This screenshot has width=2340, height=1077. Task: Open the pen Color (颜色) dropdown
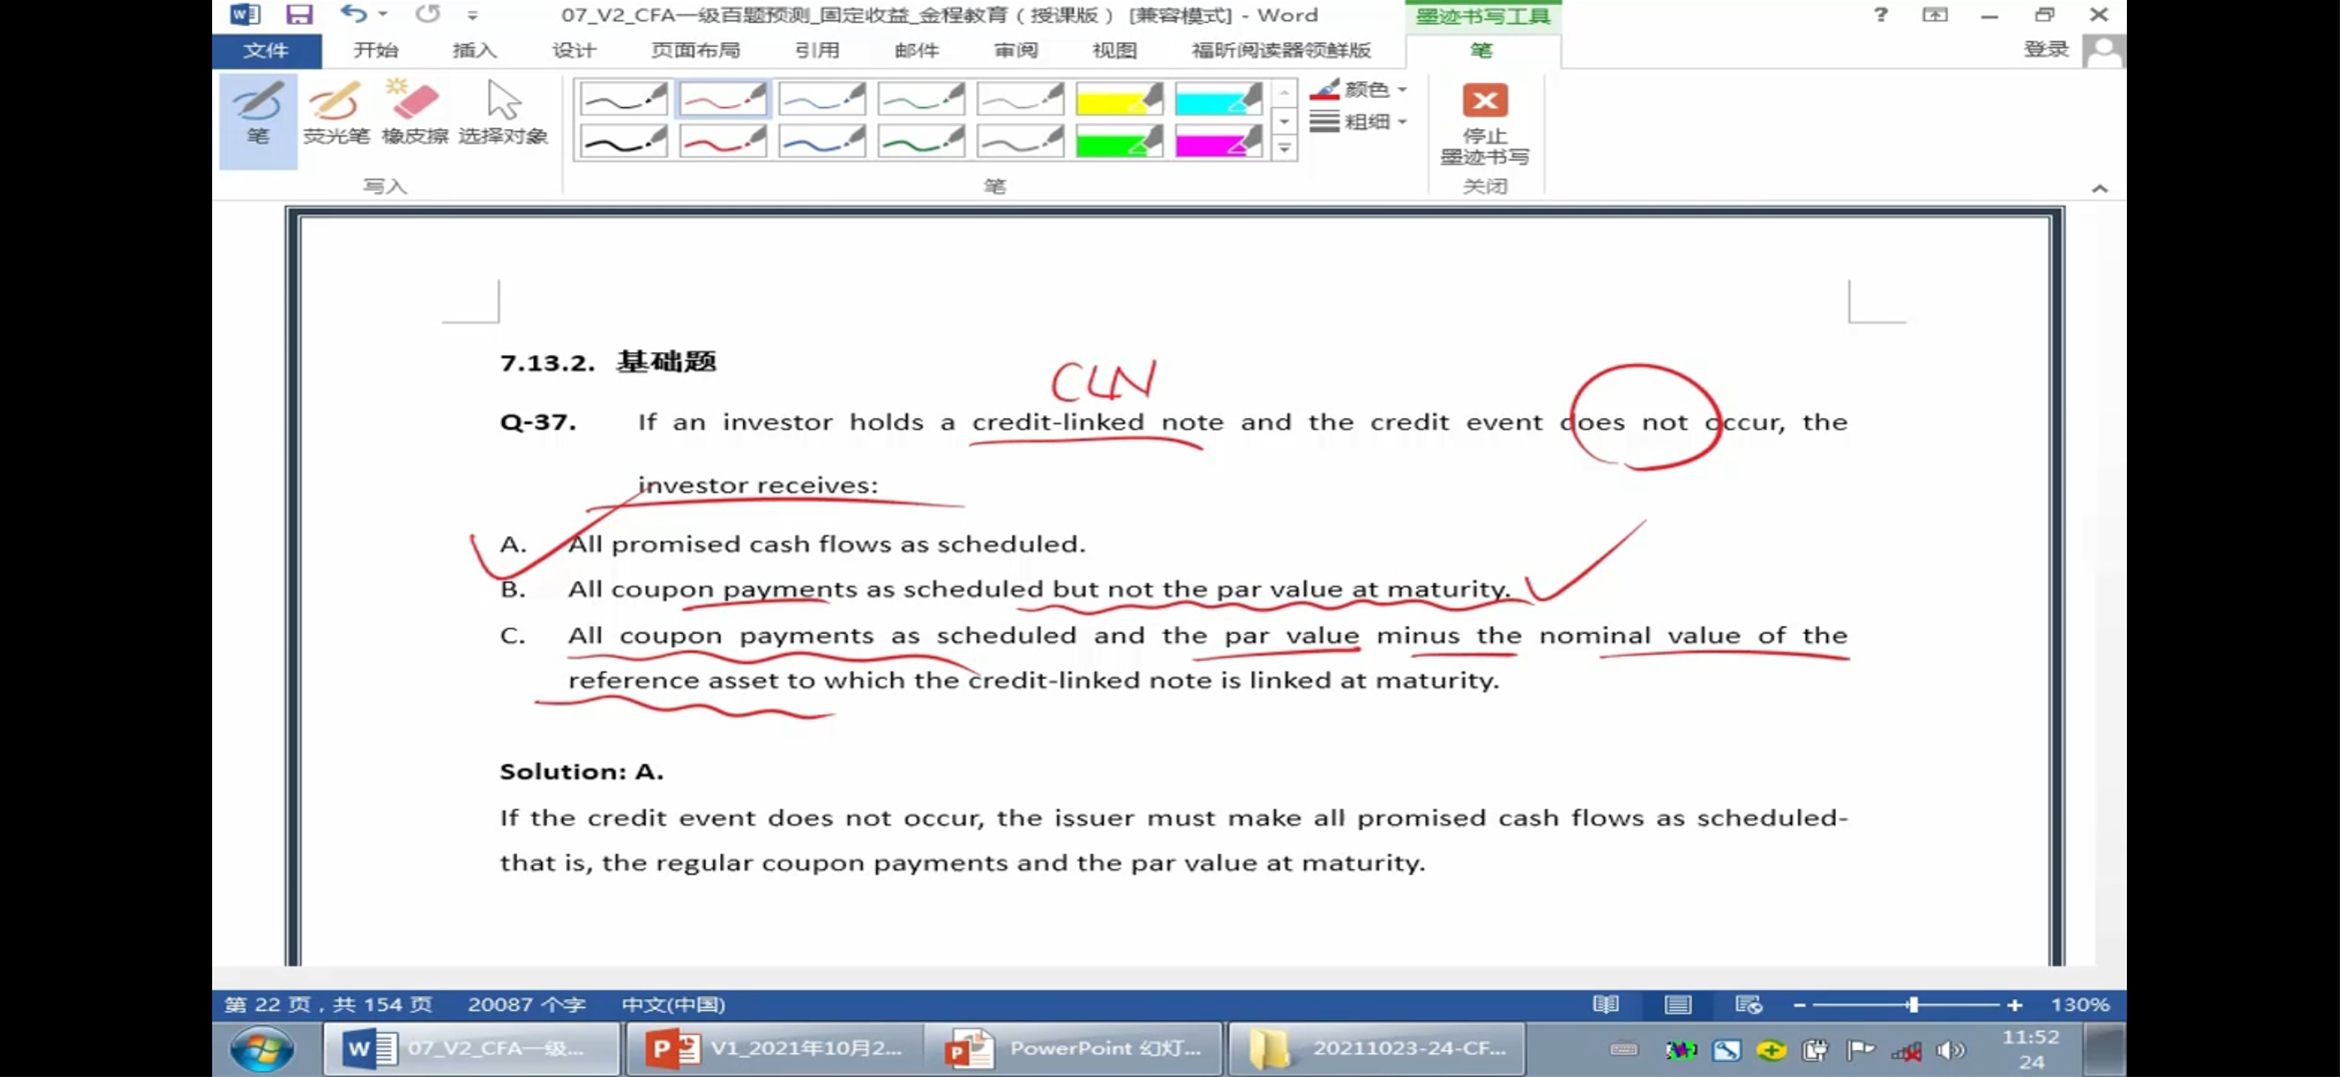coord(1359,90)
